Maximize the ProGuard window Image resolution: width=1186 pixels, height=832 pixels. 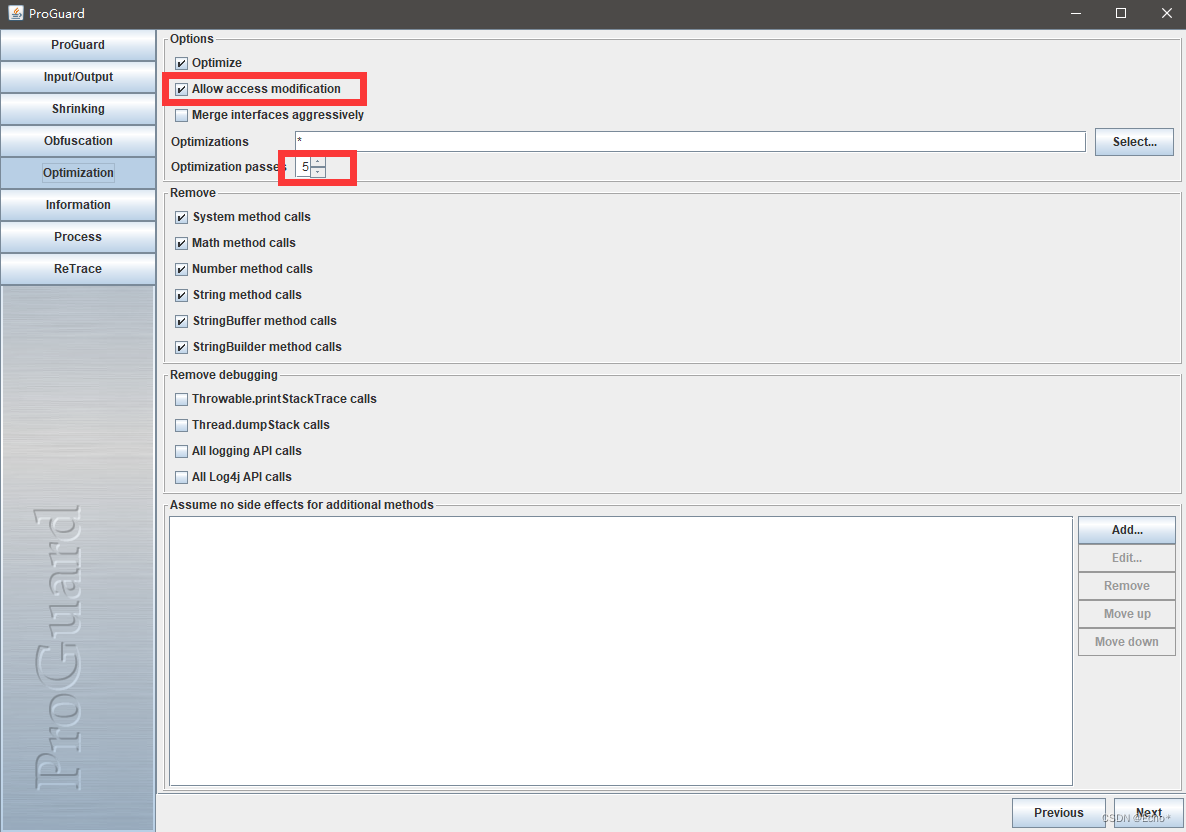[1121, 14]
